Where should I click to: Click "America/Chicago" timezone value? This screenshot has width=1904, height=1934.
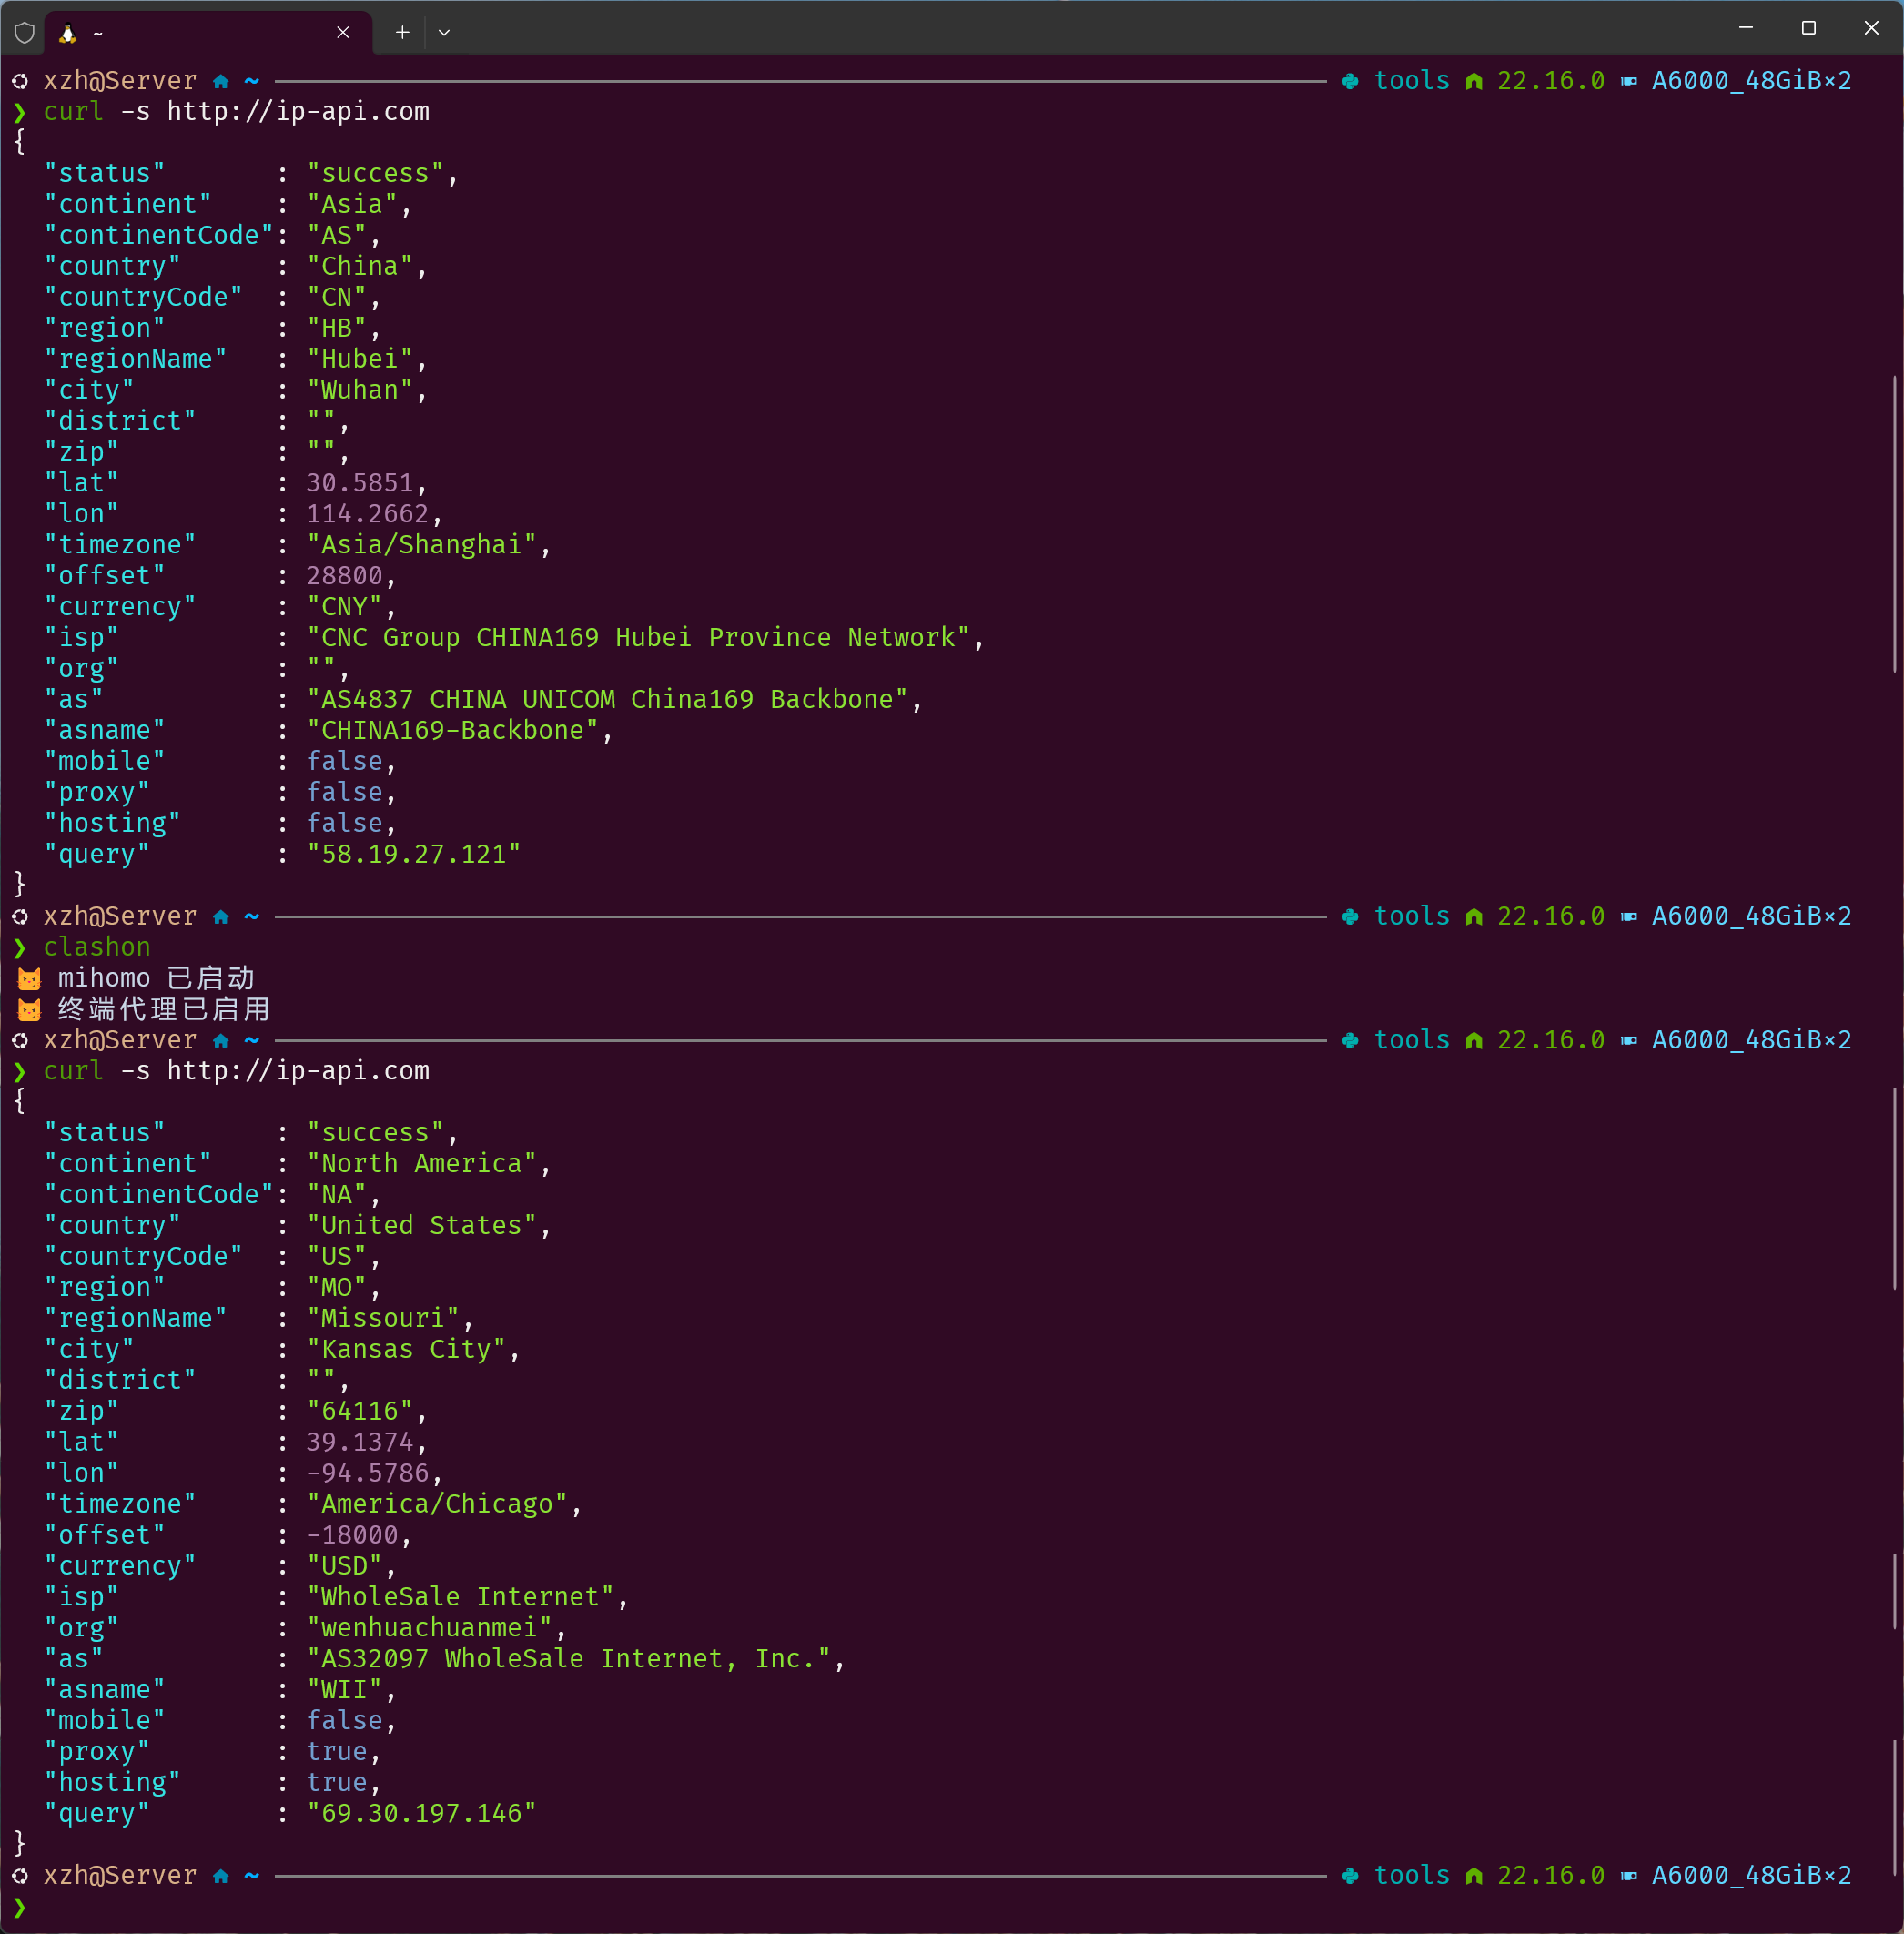pyautogui.click(x=437, y=1505)
